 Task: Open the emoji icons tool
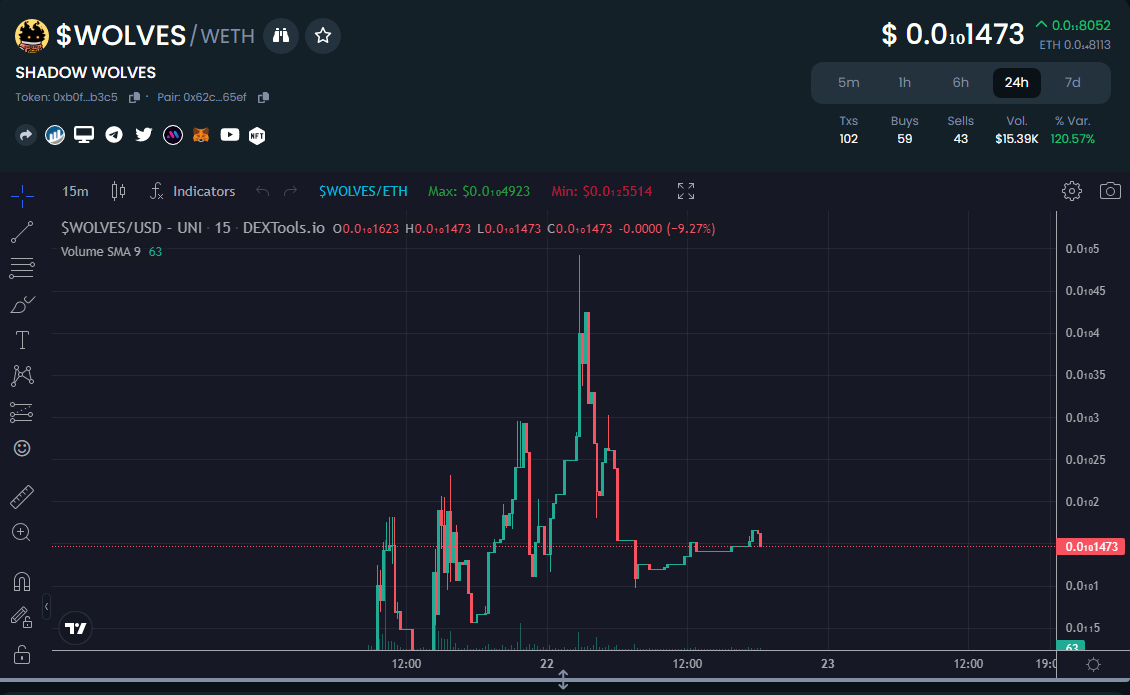(x=22, y=448)
